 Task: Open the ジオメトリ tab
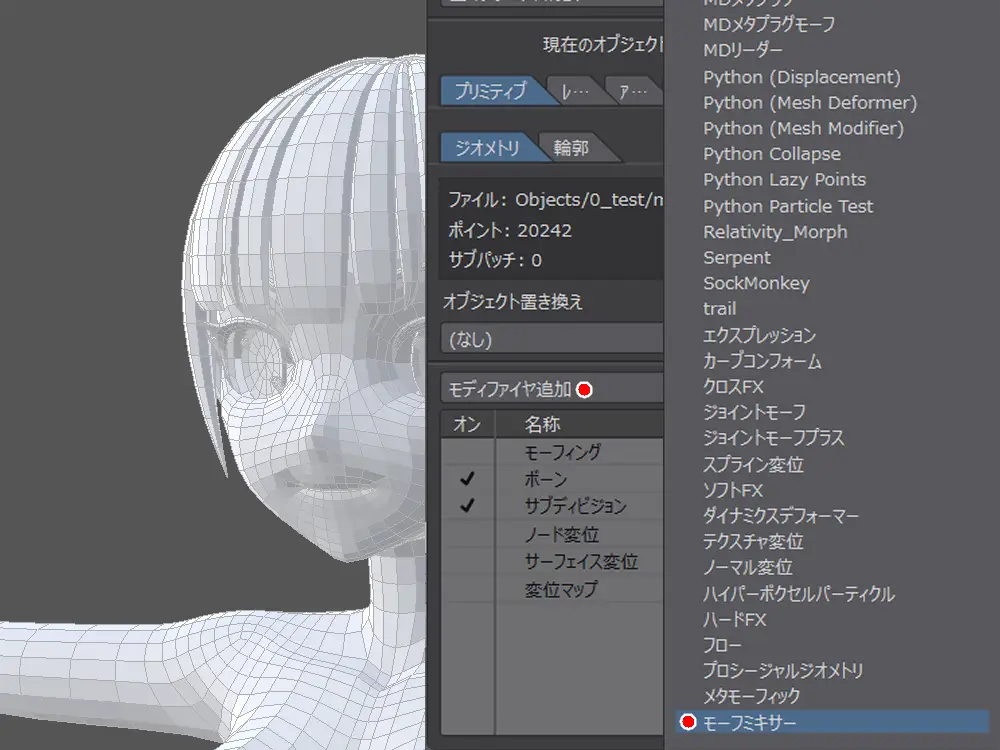[487, 148]
